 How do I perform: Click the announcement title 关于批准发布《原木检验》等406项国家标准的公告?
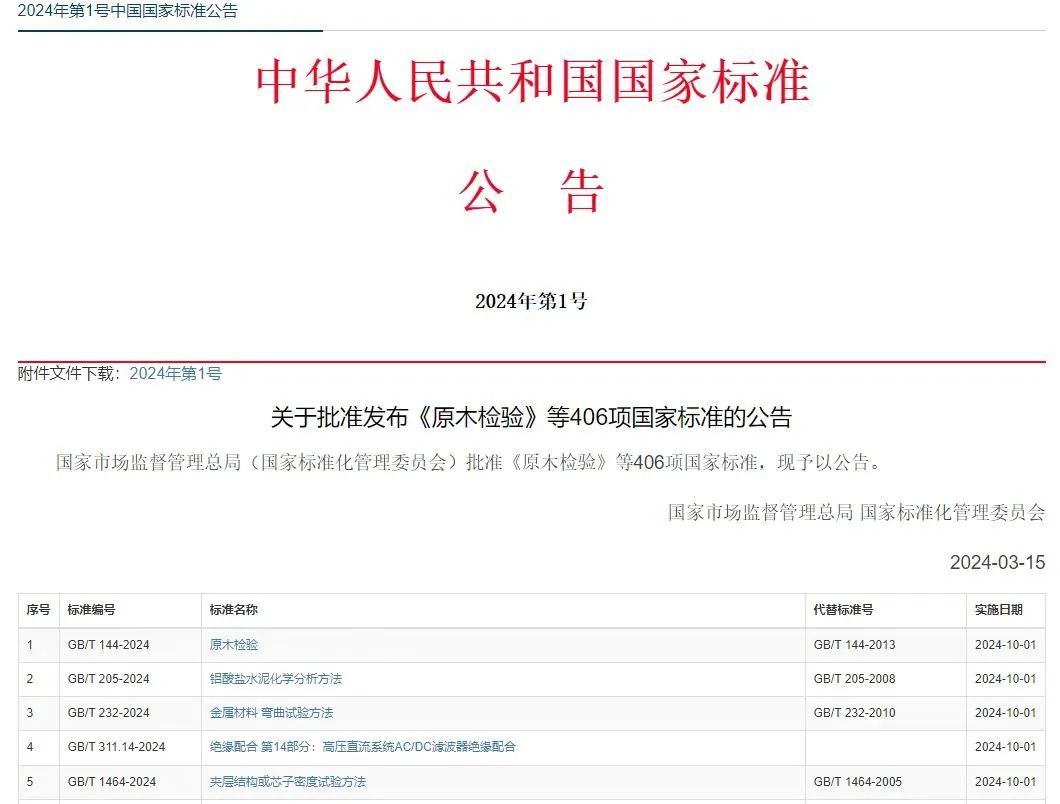pyautogui.click(x=531, y=417)
